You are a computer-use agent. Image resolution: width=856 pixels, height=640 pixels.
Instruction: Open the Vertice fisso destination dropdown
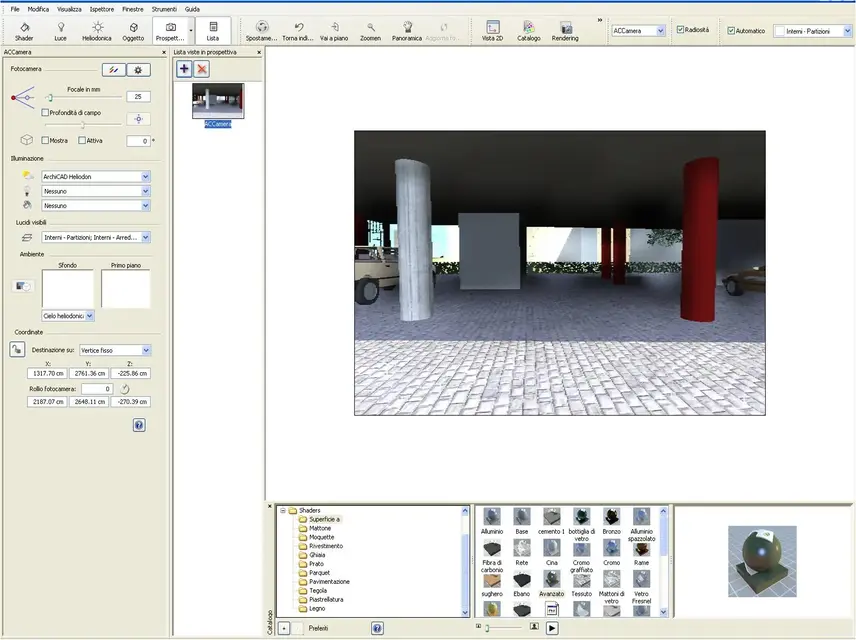tap(146, 351)
